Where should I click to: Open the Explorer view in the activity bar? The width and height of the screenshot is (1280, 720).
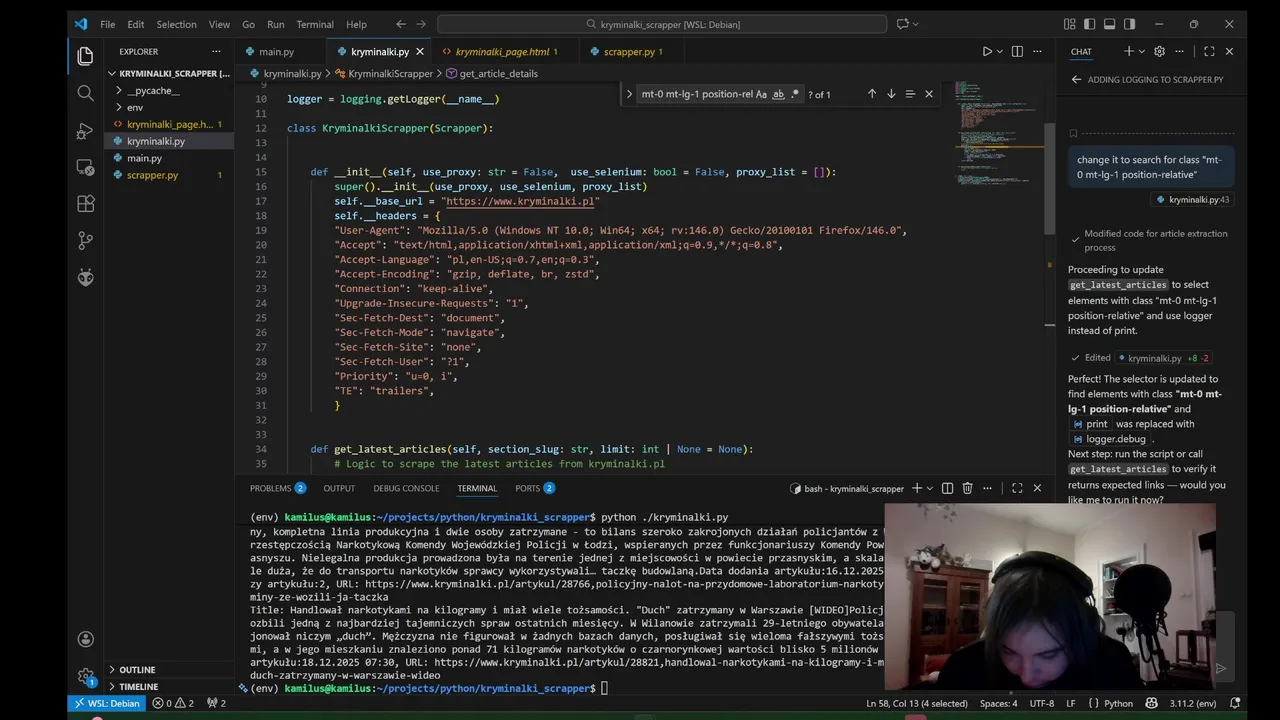(85, 56)
